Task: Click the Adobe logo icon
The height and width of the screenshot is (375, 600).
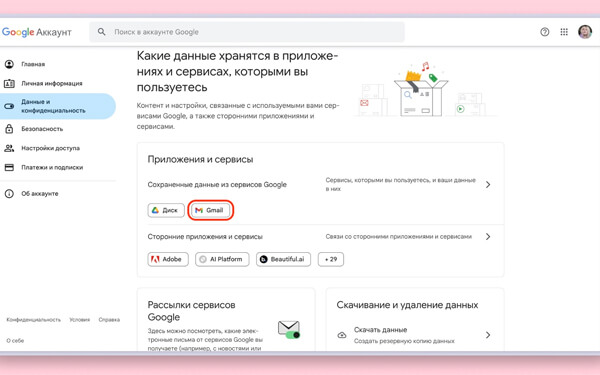Action: coord(155,259)
